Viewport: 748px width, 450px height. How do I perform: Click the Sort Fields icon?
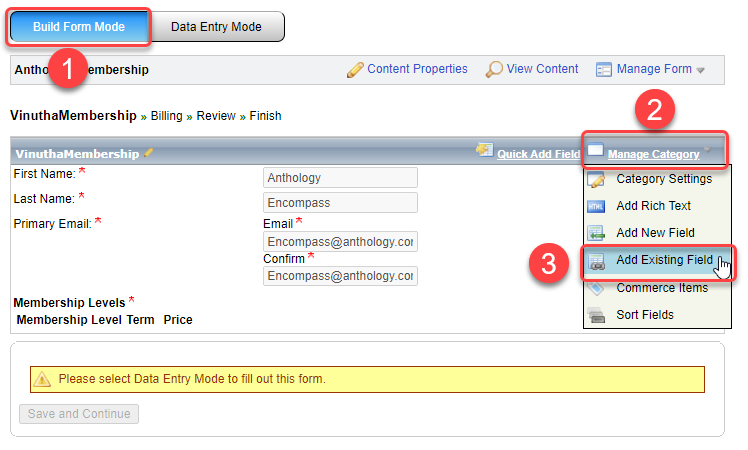pos(597,315)
